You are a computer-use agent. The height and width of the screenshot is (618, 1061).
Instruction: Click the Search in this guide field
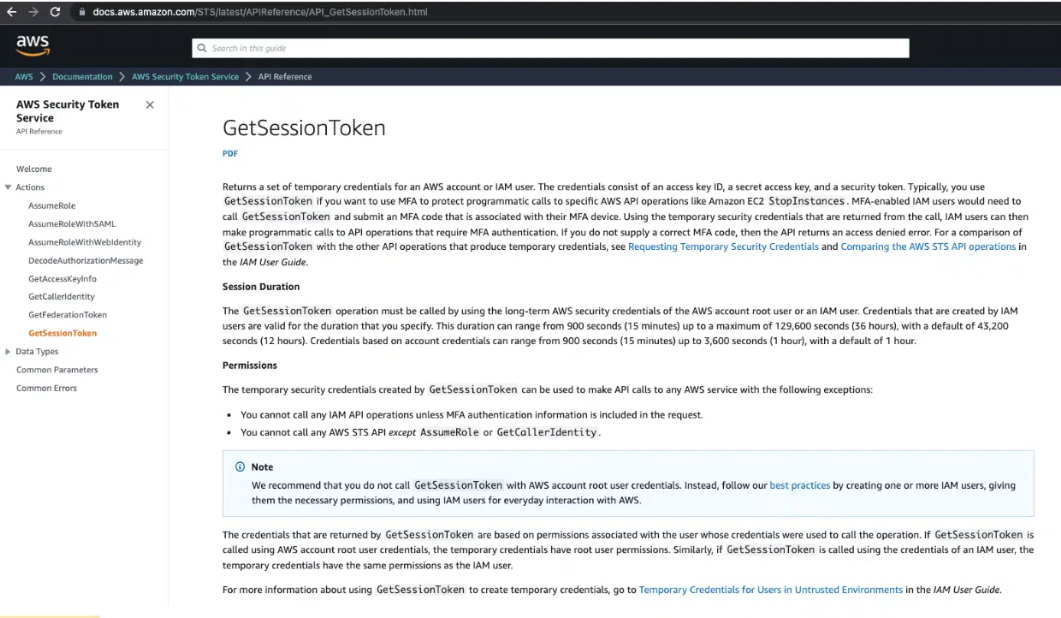coord(550,48)
